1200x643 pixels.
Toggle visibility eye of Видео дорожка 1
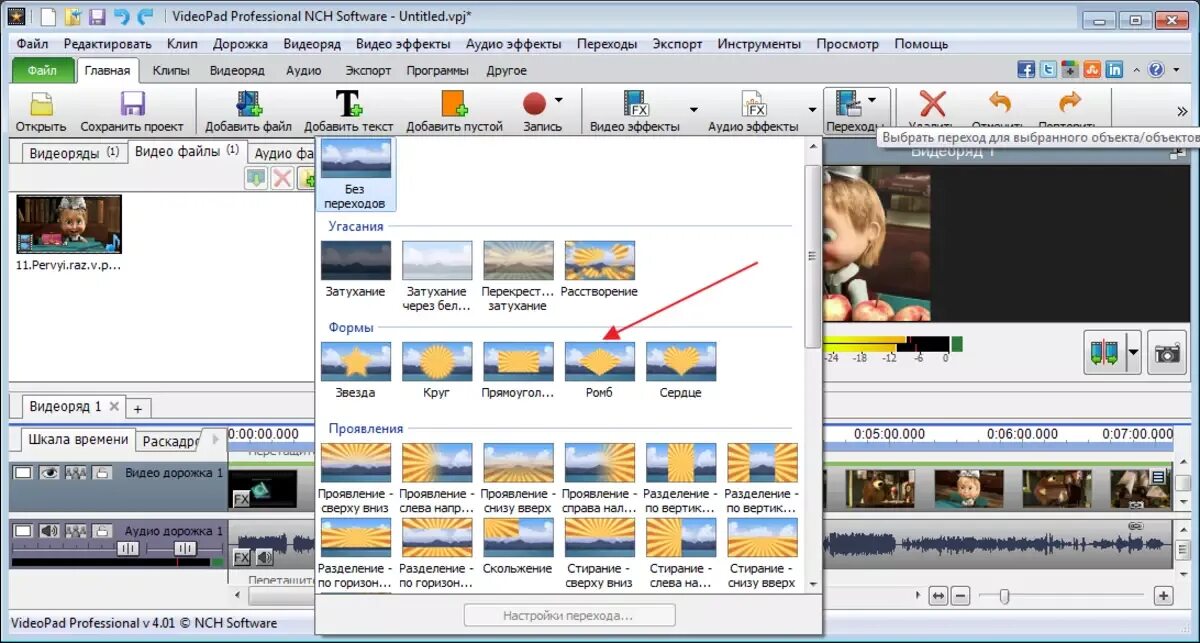[x=47, y=473]
